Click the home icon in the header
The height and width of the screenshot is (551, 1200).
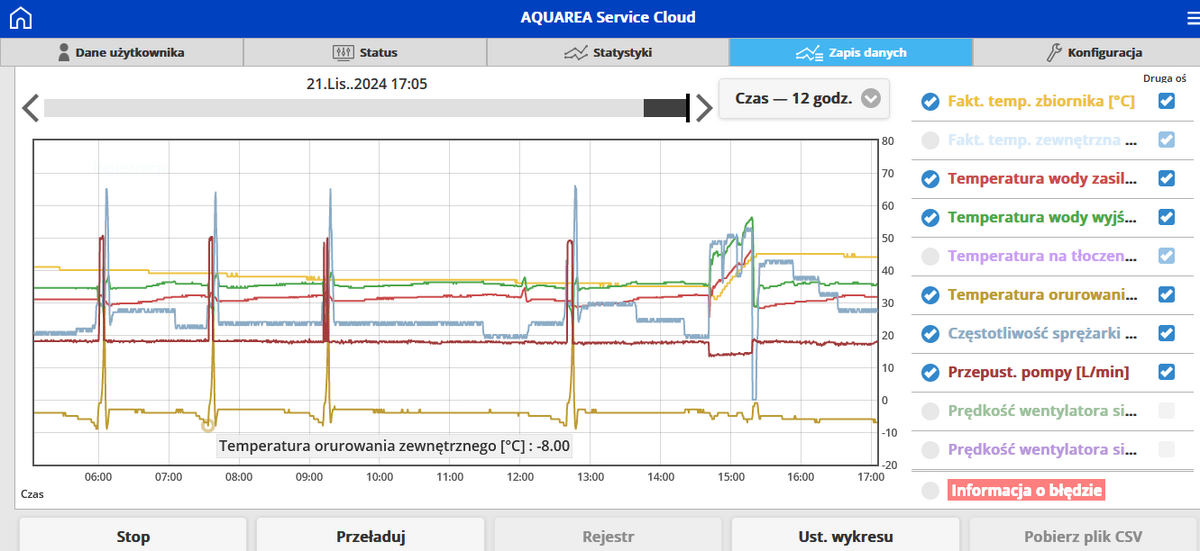[x=20, y=18]
